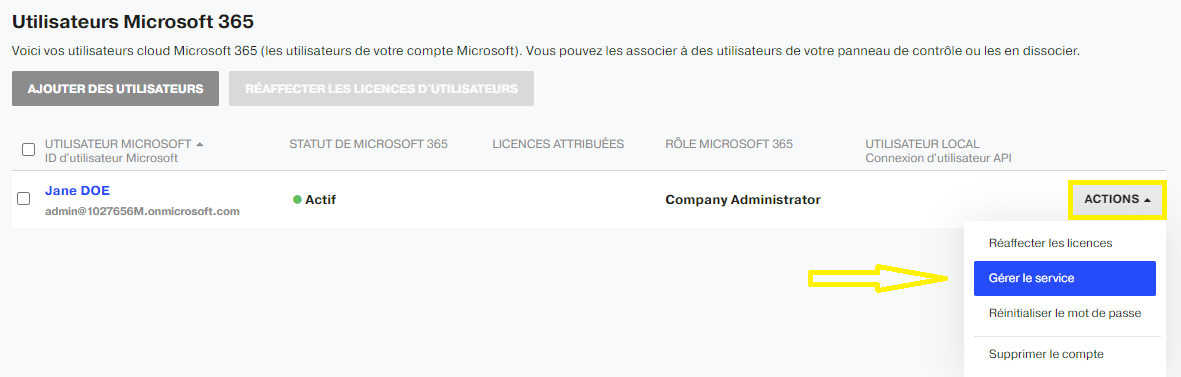Click the greyed-out RÉAFFECTER LES LICENCES D'UTILISATEURS button
Screen dimensions: 1181x377
381,89
